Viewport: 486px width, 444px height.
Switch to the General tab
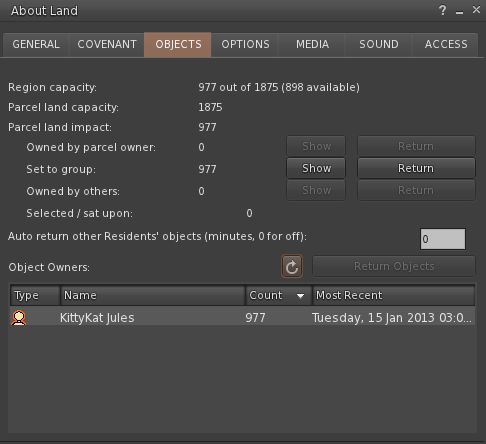(x=36, y=45)
